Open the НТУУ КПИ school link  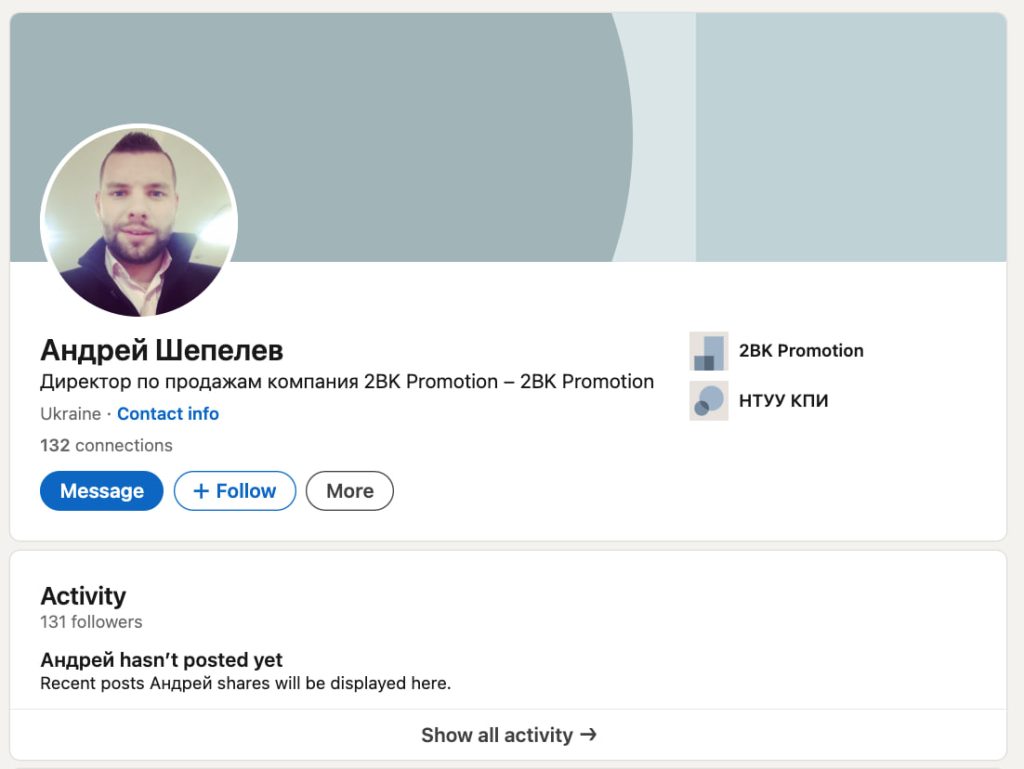783,401
